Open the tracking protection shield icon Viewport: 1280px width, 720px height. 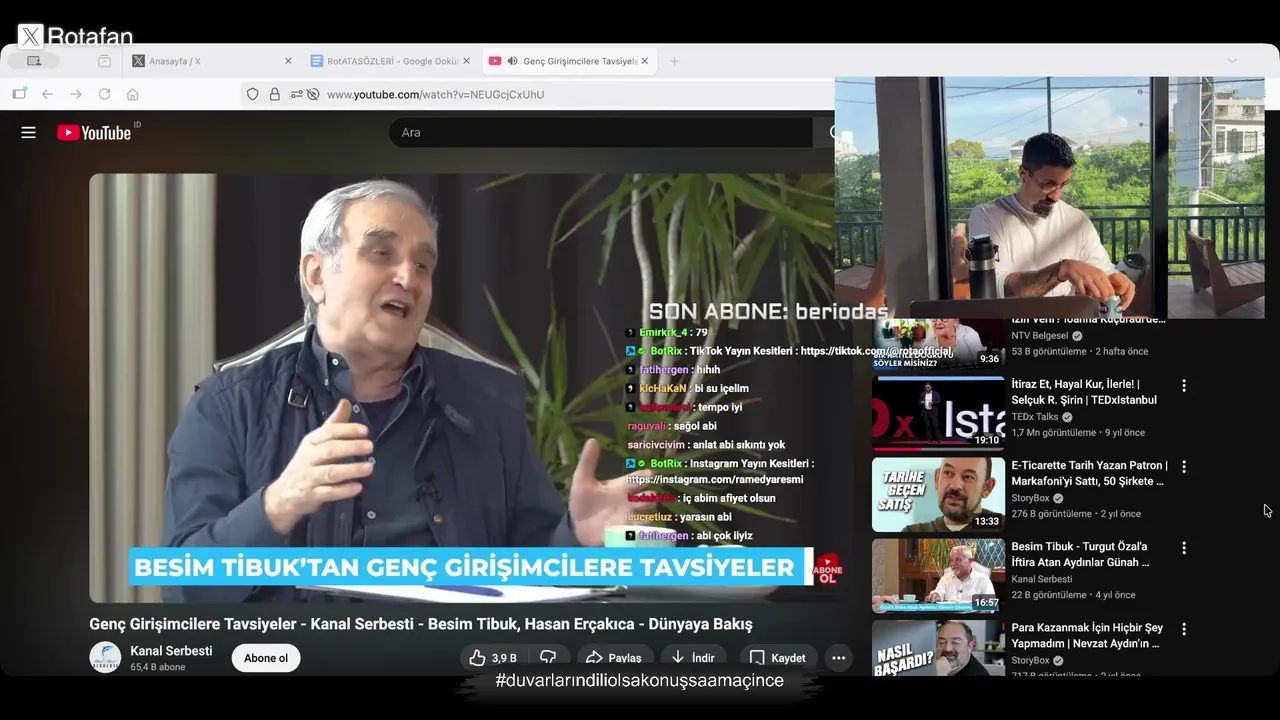coord(252,94)
